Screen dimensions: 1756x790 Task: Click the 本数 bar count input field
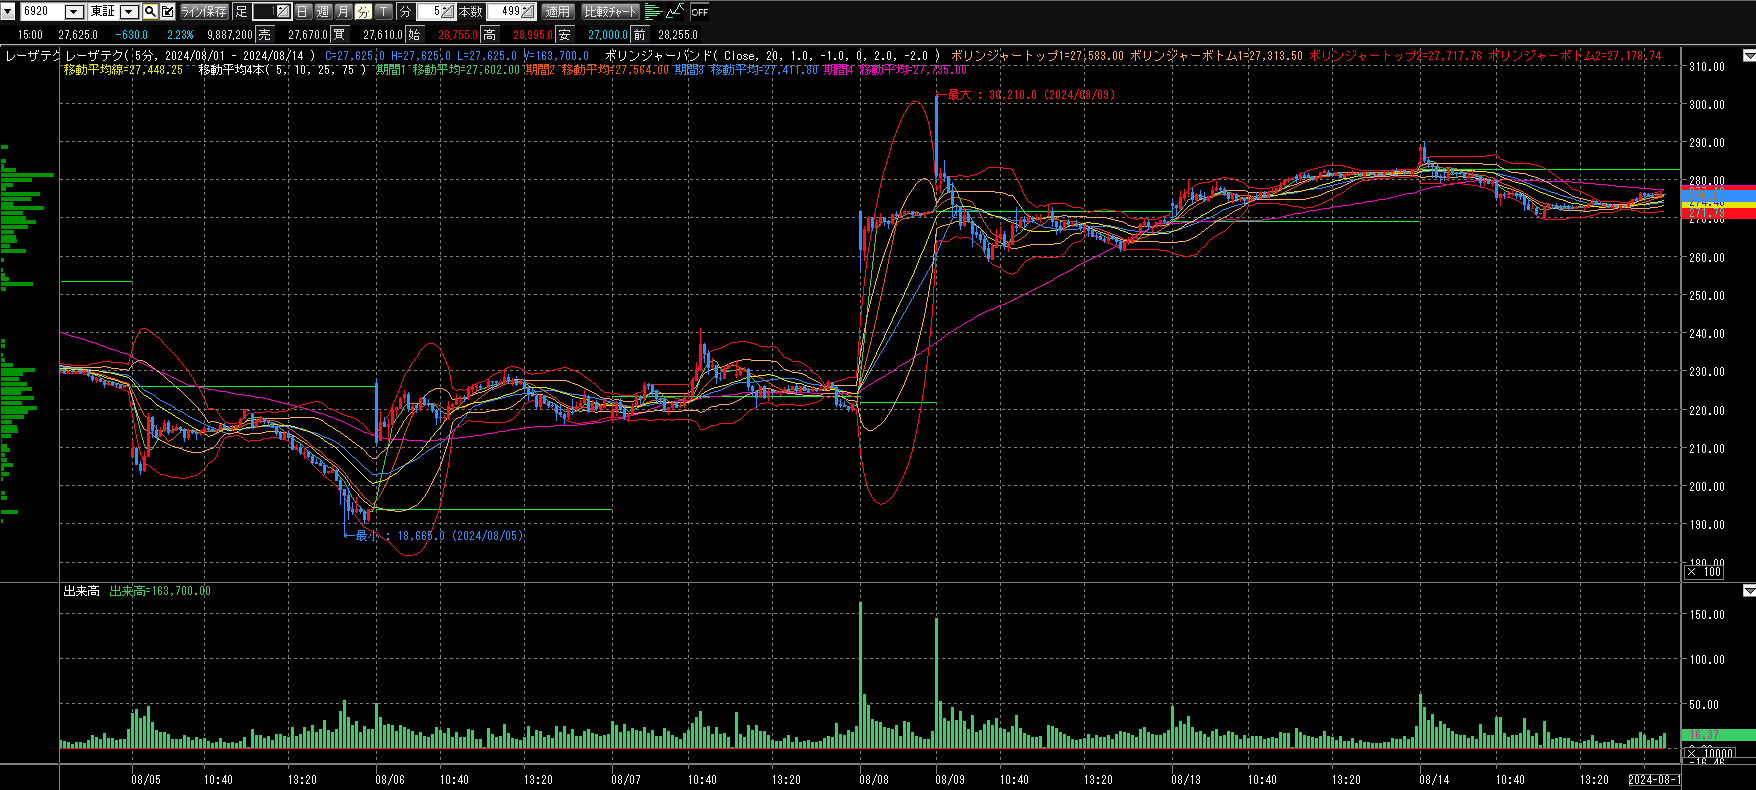pyautogui.click(x=505, y=12)
